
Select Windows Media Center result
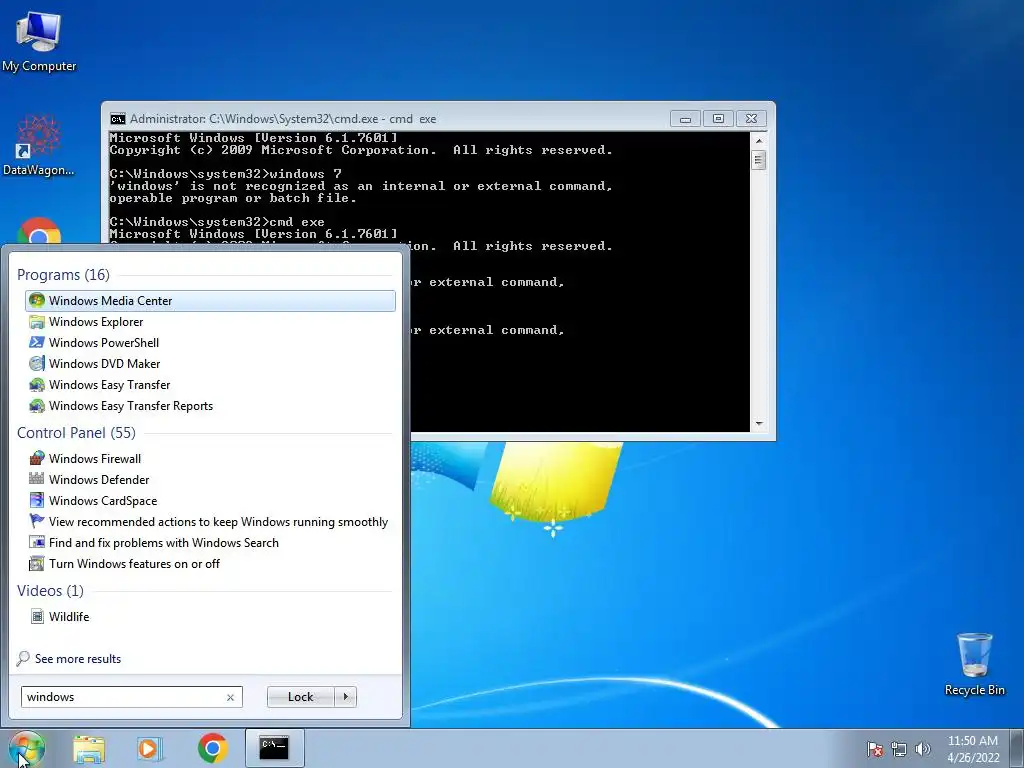[x=210, y=300]
